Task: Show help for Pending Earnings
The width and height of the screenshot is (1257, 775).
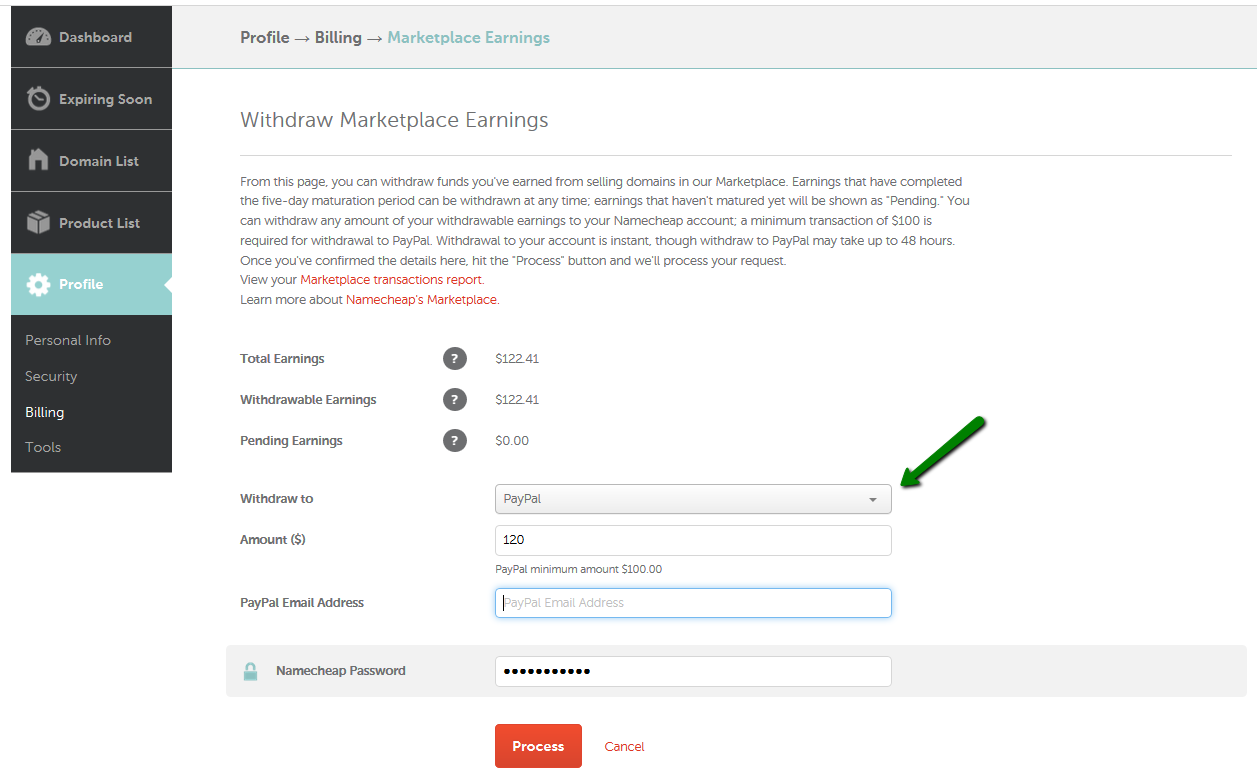Action: 455,441
